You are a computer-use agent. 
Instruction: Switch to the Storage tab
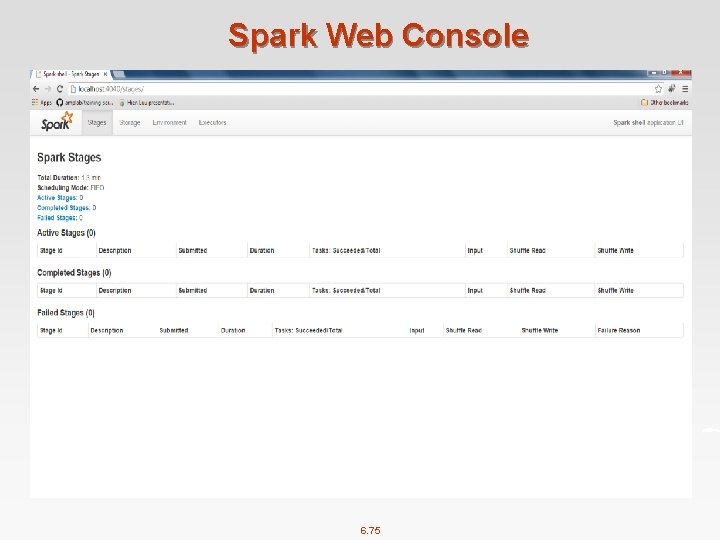129,123
